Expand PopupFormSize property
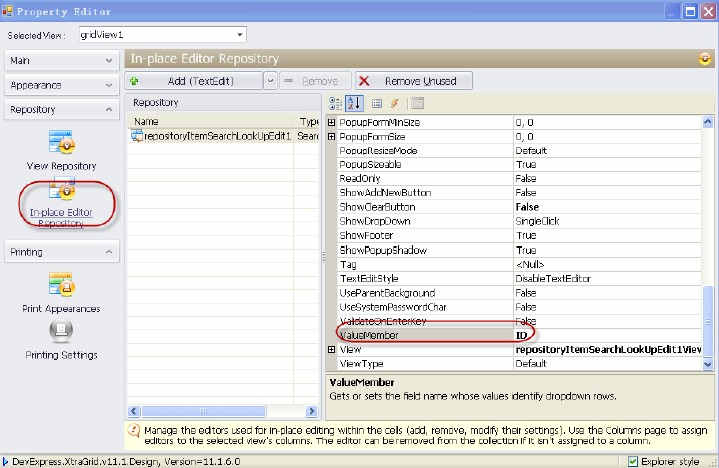 pos(332,137)
